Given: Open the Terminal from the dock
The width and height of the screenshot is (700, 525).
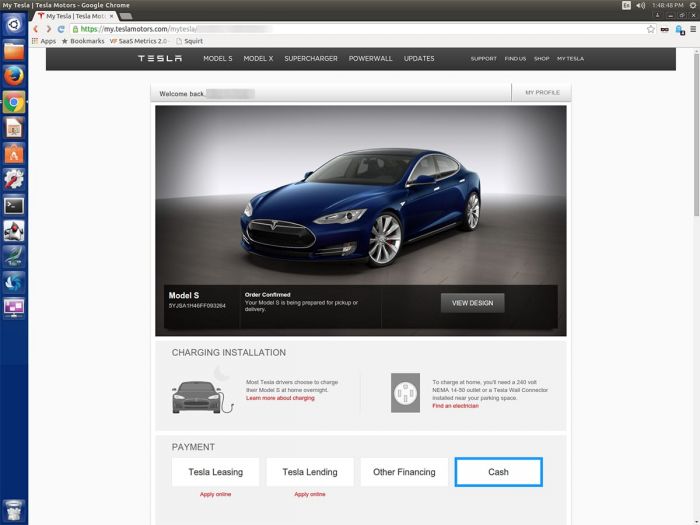Looking at the screenshot, I should (14, 205).
